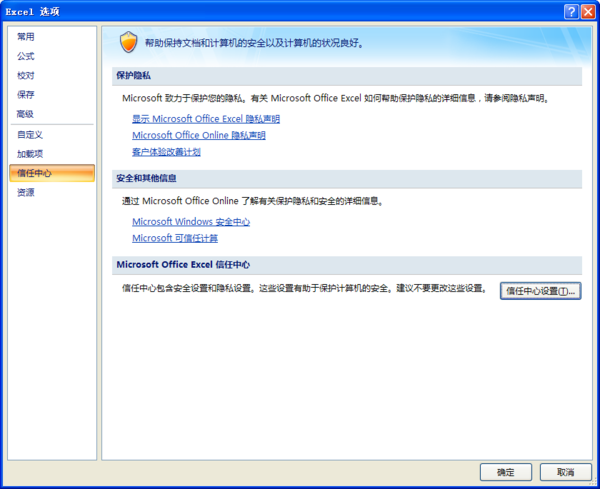Open Microsoft Windows 安全中心 link
The image size is (600, 489).
coord(191,222)
